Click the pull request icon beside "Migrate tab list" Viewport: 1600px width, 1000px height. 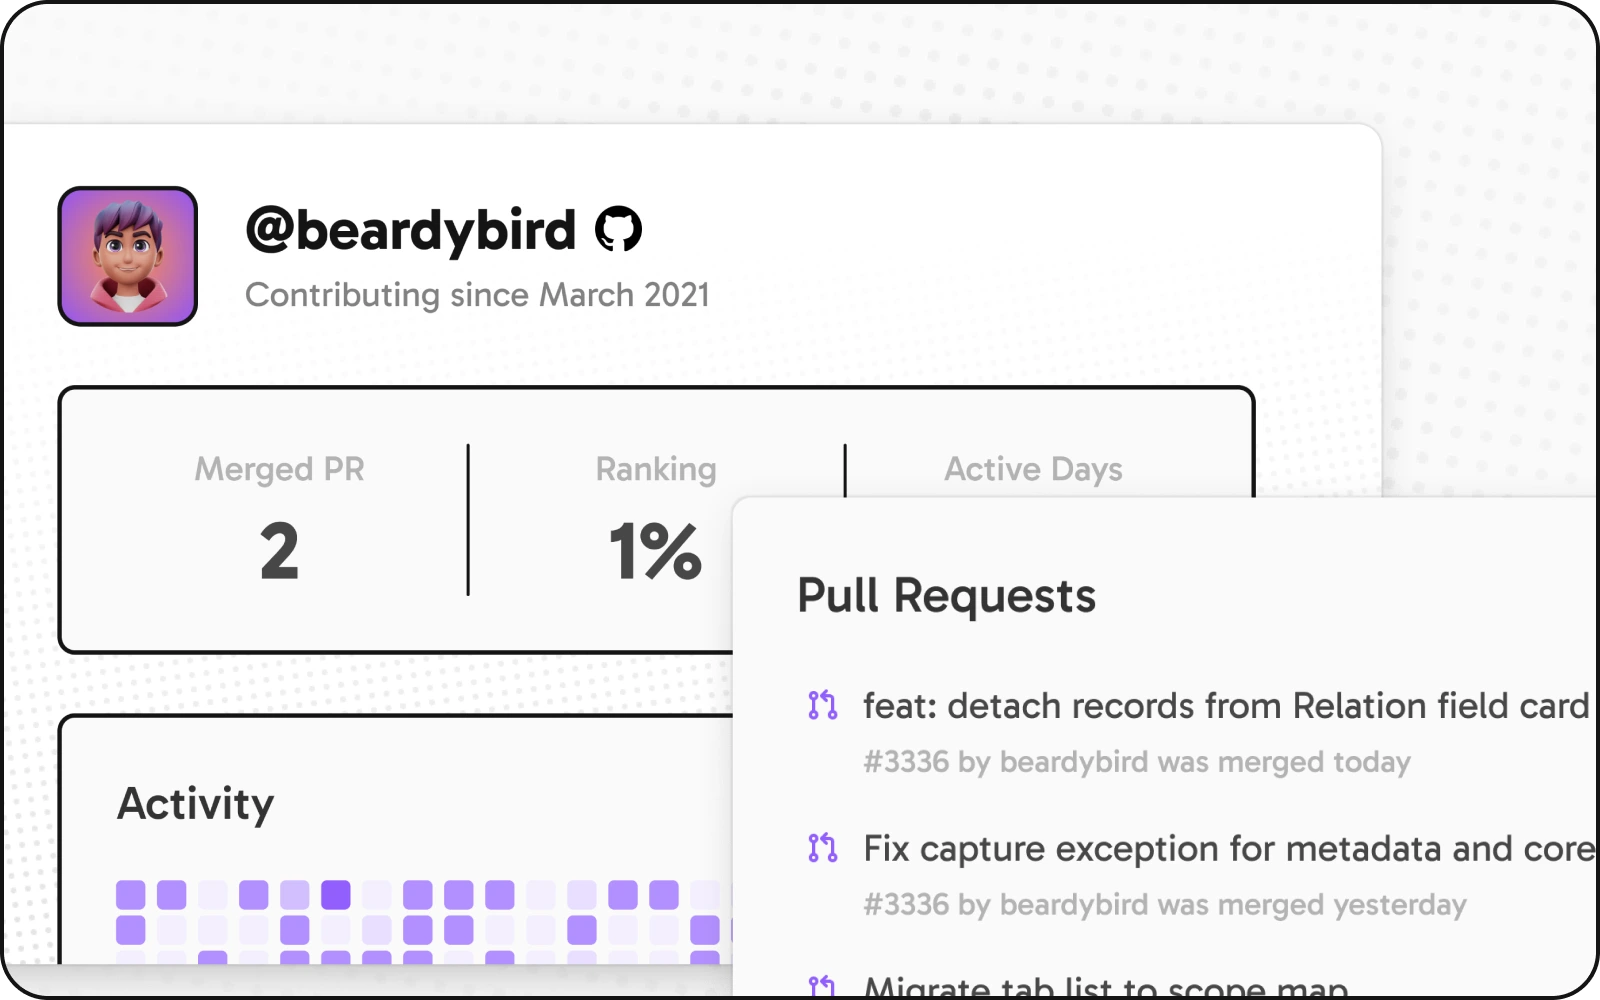[x=823, y=987]
